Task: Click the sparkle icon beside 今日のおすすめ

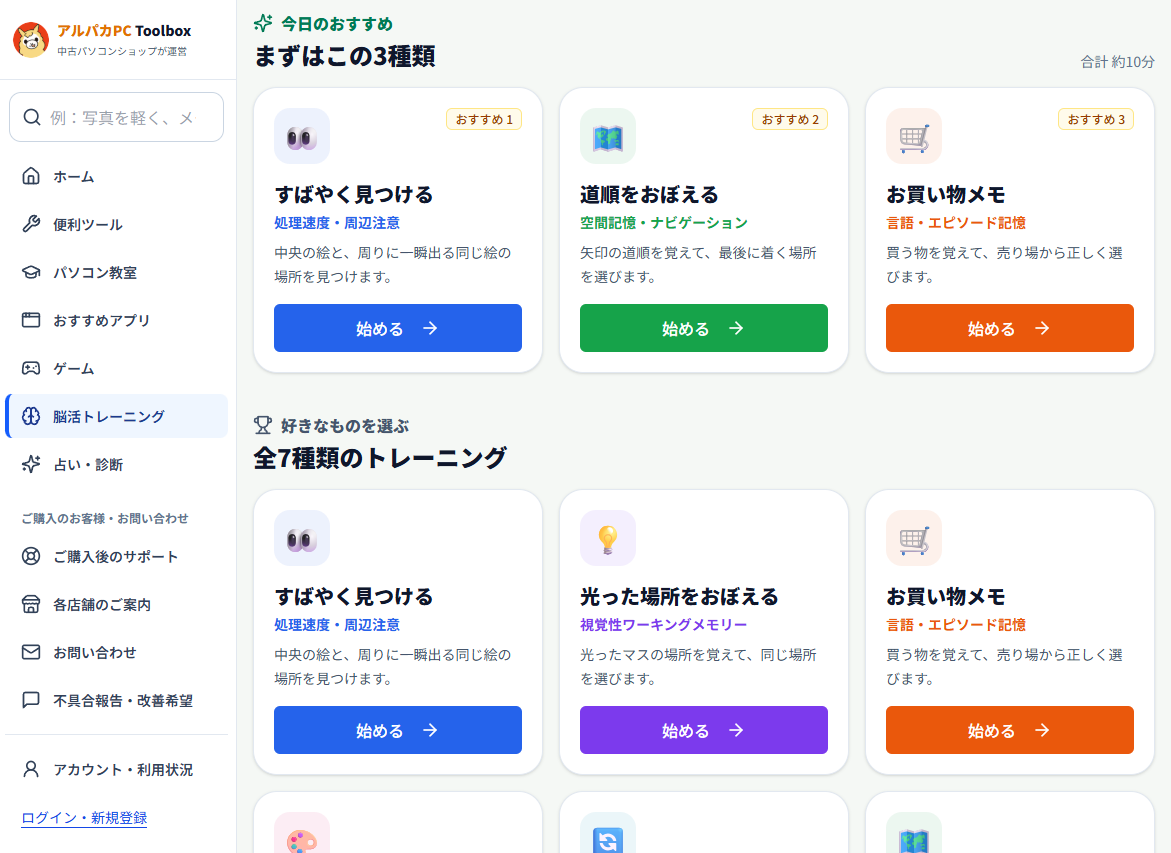Action: click(x=263, y=23)
